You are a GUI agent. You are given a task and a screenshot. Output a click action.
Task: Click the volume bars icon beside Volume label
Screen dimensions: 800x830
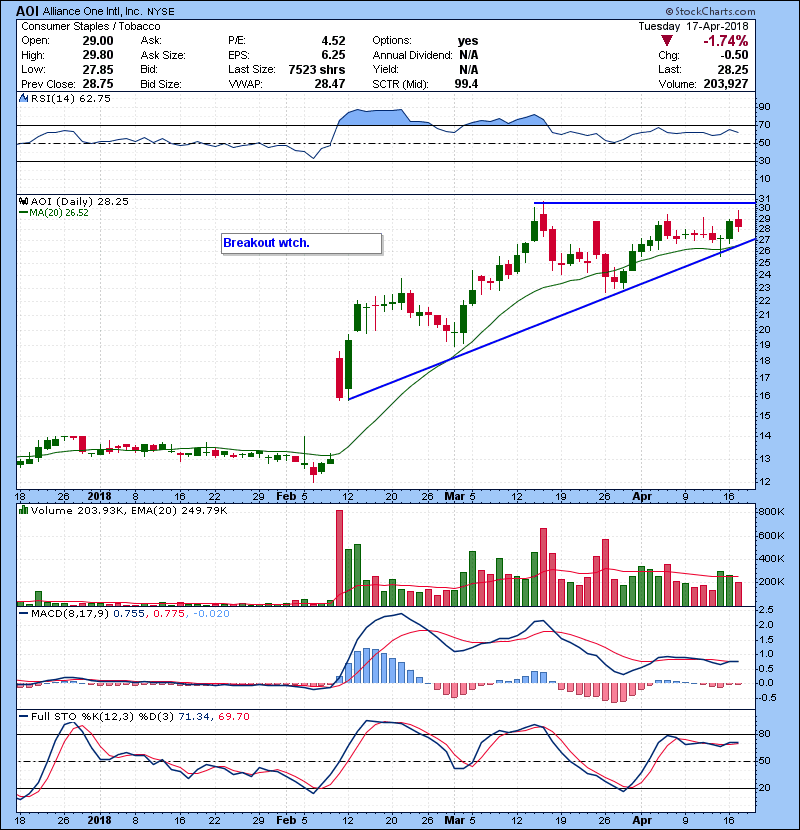click(x=23, y=510)
